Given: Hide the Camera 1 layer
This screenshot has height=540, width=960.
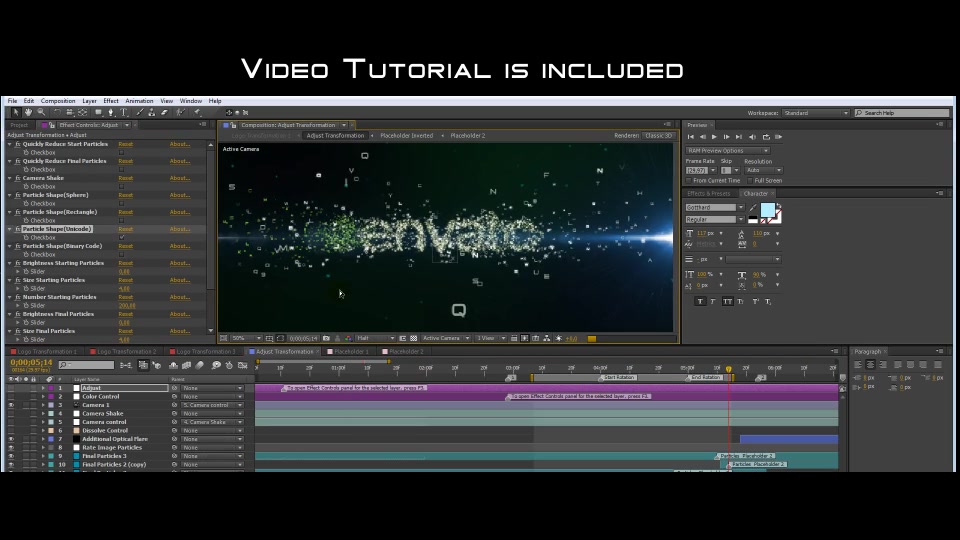Looking at the screenshot, I should [11, 405].
